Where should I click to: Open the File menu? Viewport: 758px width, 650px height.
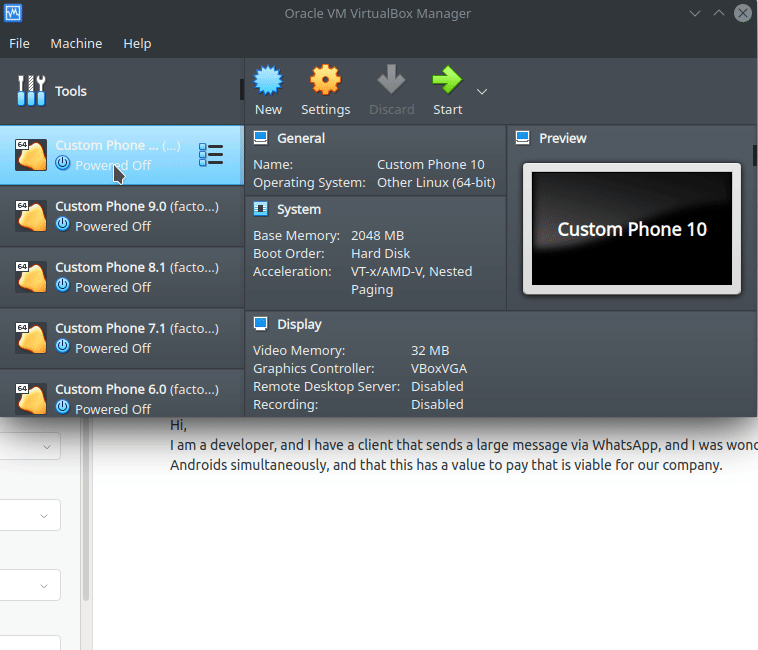19,43
